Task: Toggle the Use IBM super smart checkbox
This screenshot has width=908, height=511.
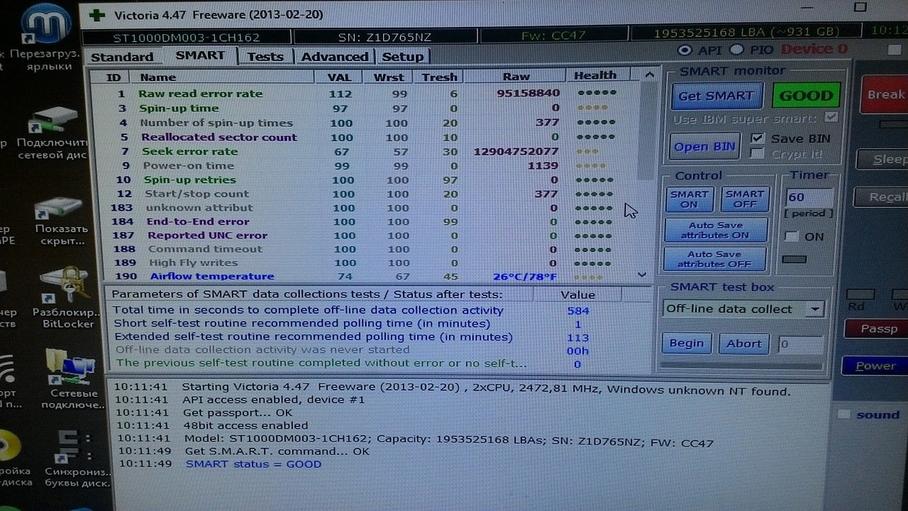Action: point(832,118)
